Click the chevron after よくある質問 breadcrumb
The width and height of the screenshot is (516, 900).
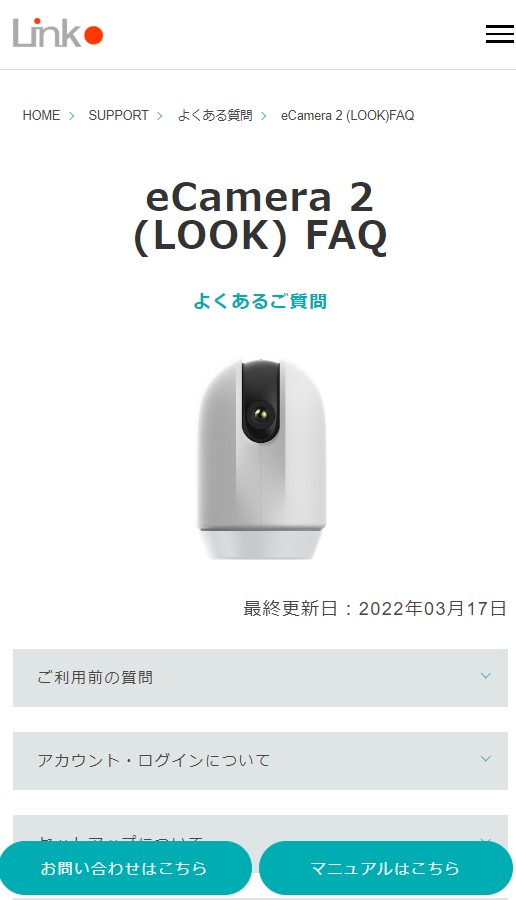(x=264, y=116)
